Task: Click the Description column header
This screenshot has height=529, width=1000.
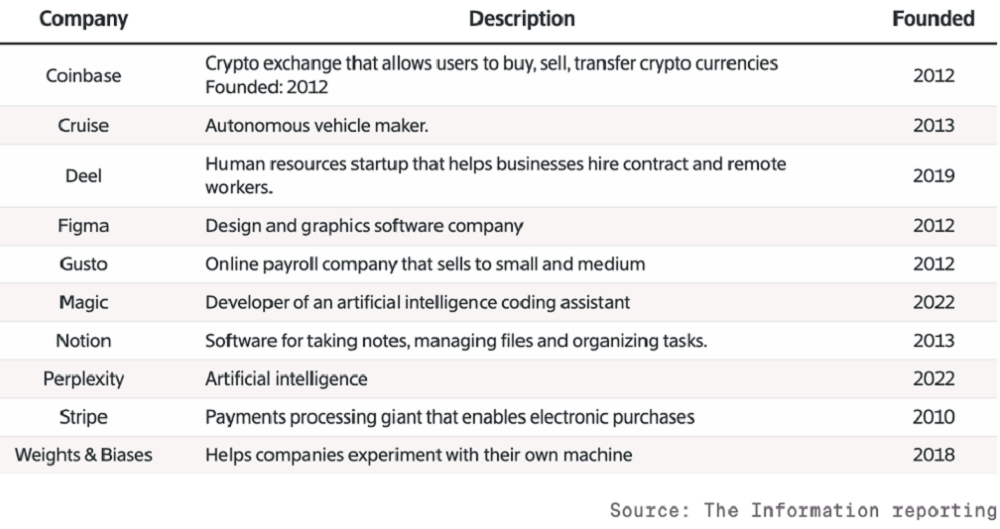Action: [522, 20]
